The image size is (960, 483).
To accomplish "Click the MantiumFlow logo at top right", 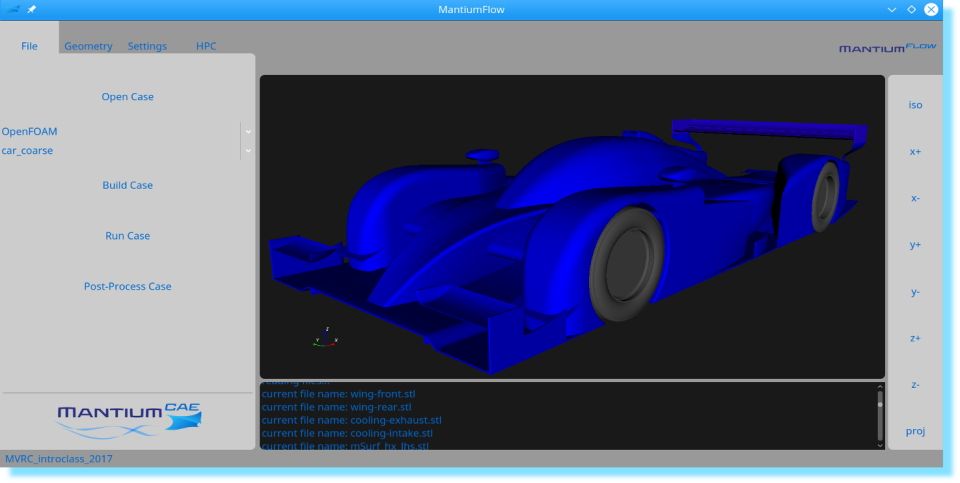I will 888,47.
